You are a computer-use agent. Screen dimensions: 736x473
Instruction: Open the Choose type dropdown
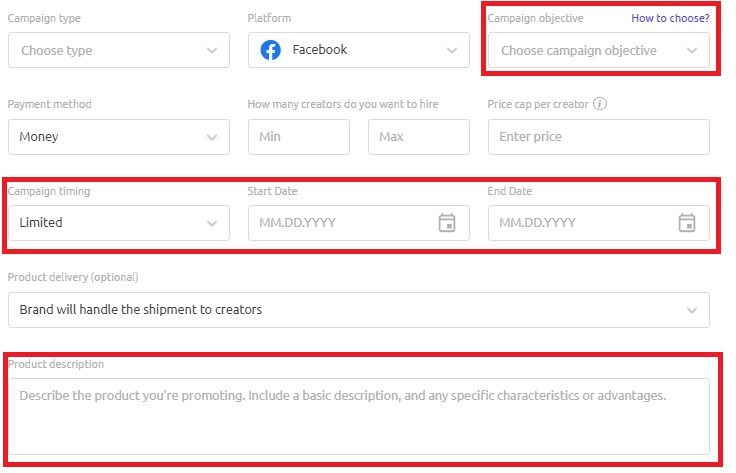(119, 50)
